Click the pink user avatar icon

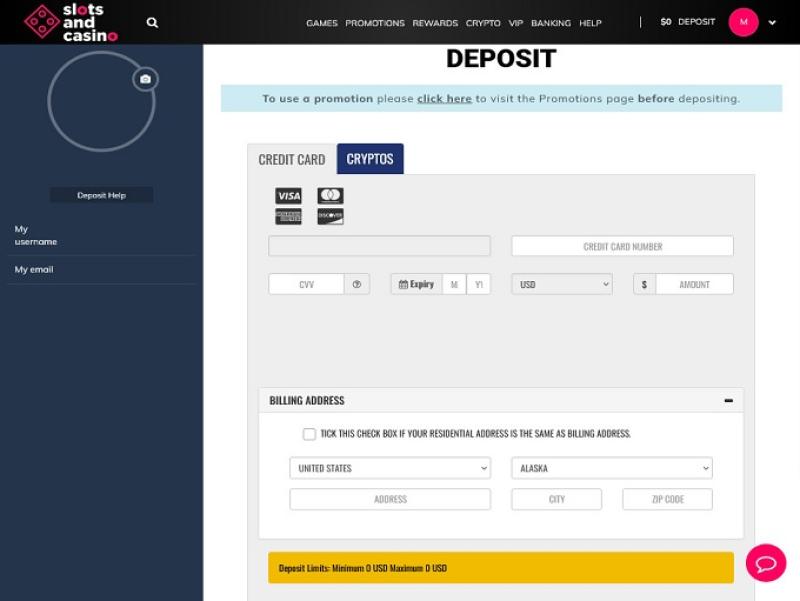tap(743, 22)
